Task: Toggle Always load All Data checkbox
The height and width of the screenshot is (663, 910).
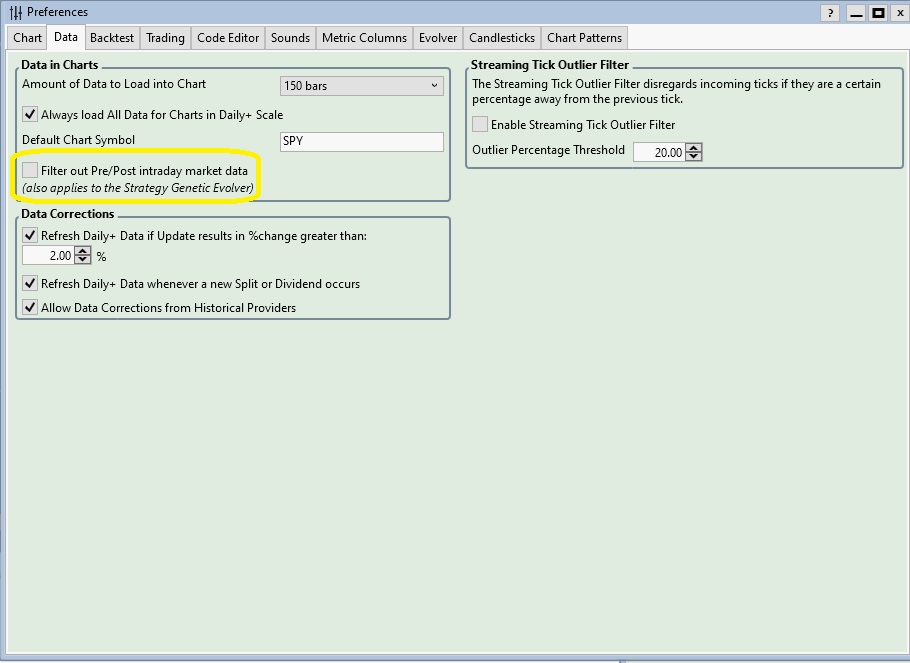Action: (x=30, y=115)
